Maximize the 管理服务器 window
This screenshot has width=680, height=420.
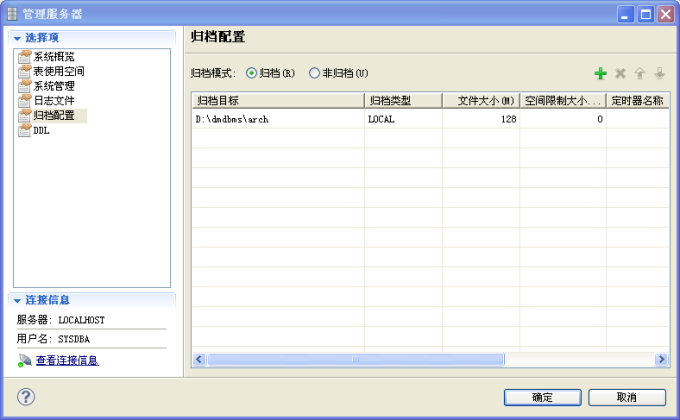click(x=645, y=14)
